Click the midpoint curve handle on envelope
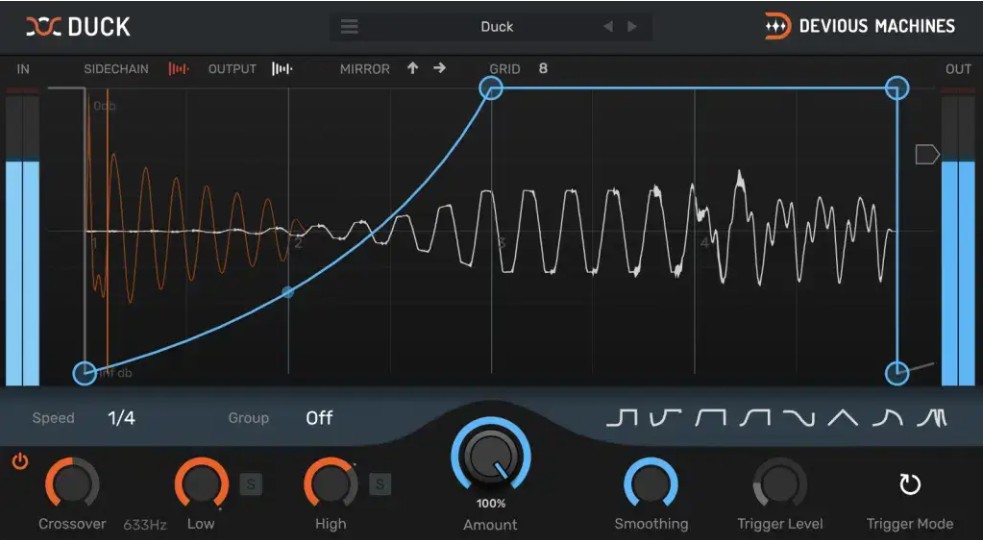This screenshot has height=540, width=984. tap(288, 292)
